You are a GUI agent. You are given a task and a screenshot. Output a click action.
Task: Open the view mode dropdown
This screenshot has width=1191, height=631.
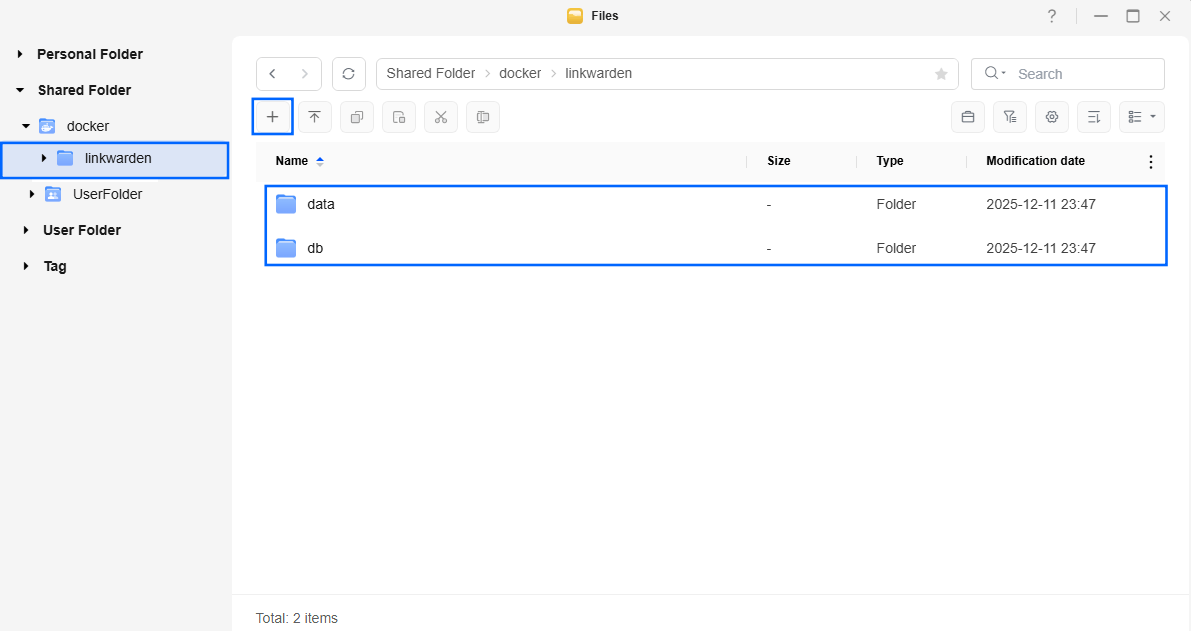pos(1141,117)
